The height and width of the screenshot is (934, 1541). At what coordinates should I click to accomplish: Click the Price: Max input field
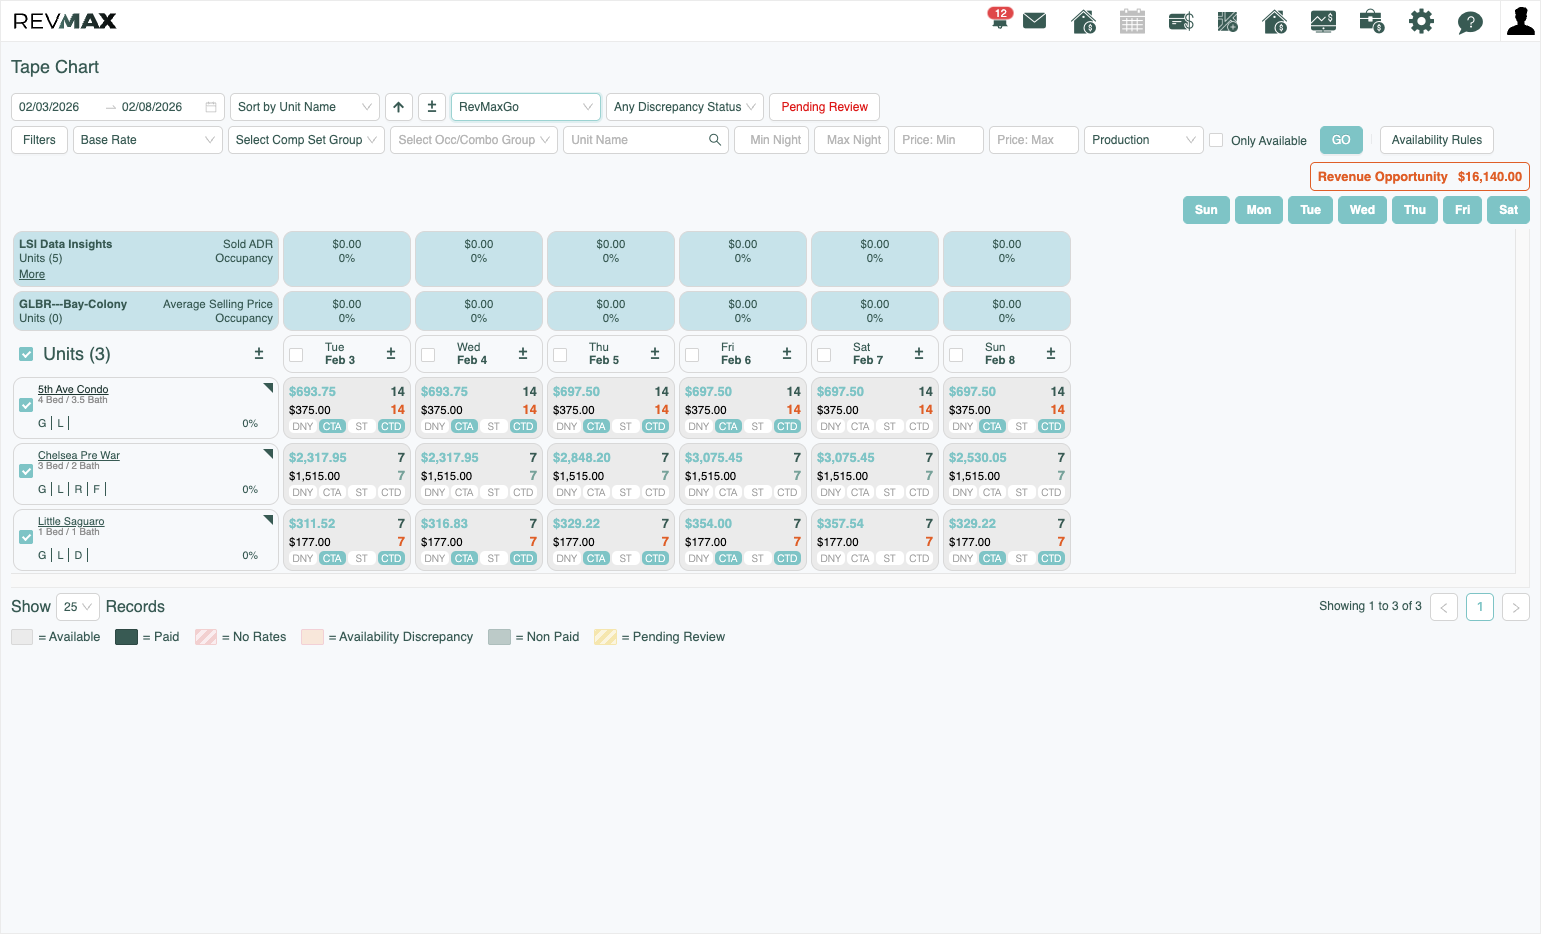click(1034, 140)
